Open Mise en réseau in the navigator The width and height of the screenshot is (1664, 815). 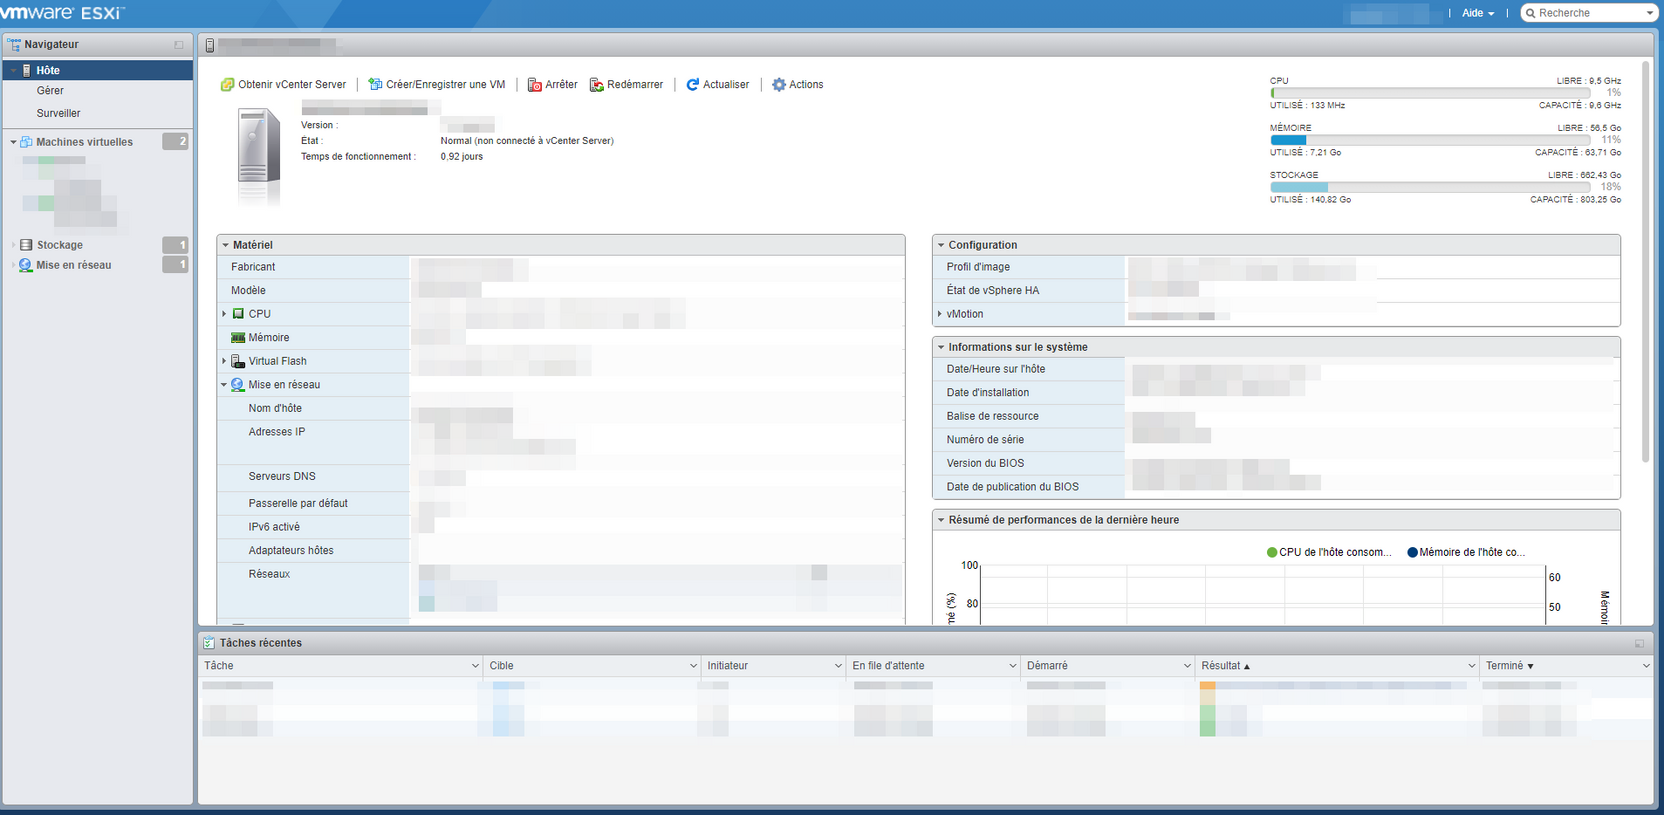(x=74, y=265)
